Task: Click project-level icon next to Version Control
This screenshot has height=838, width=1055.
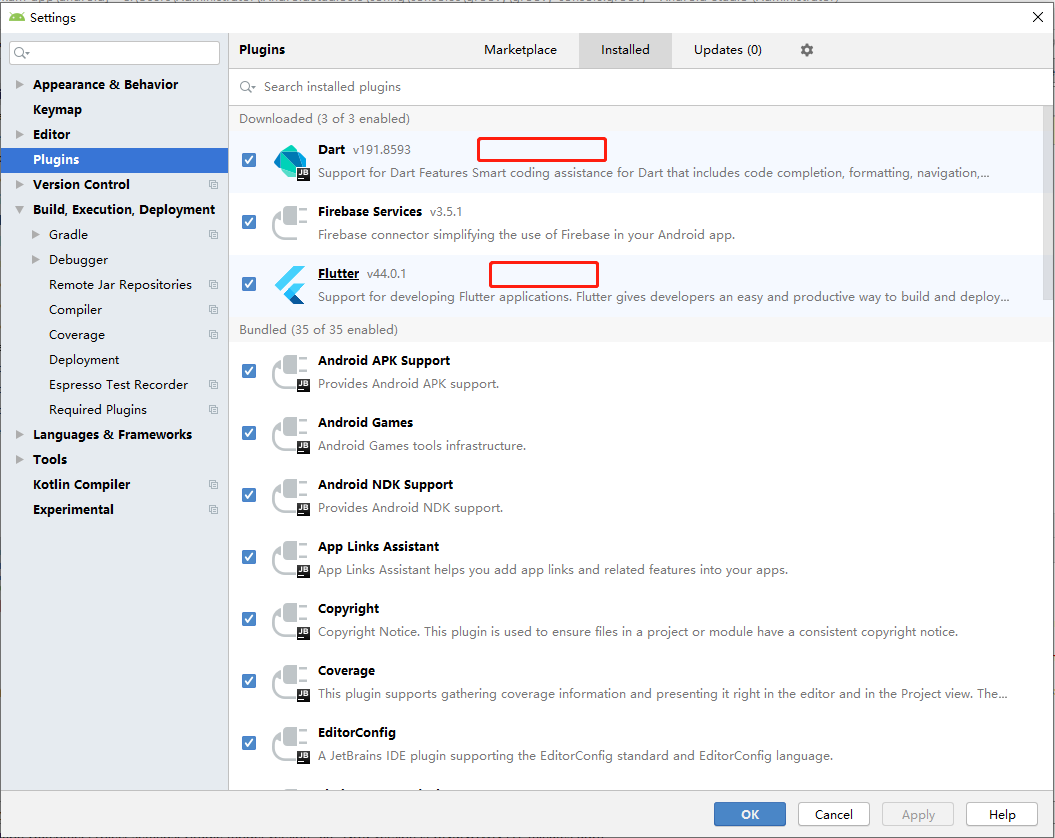Action: click(213, 184)
